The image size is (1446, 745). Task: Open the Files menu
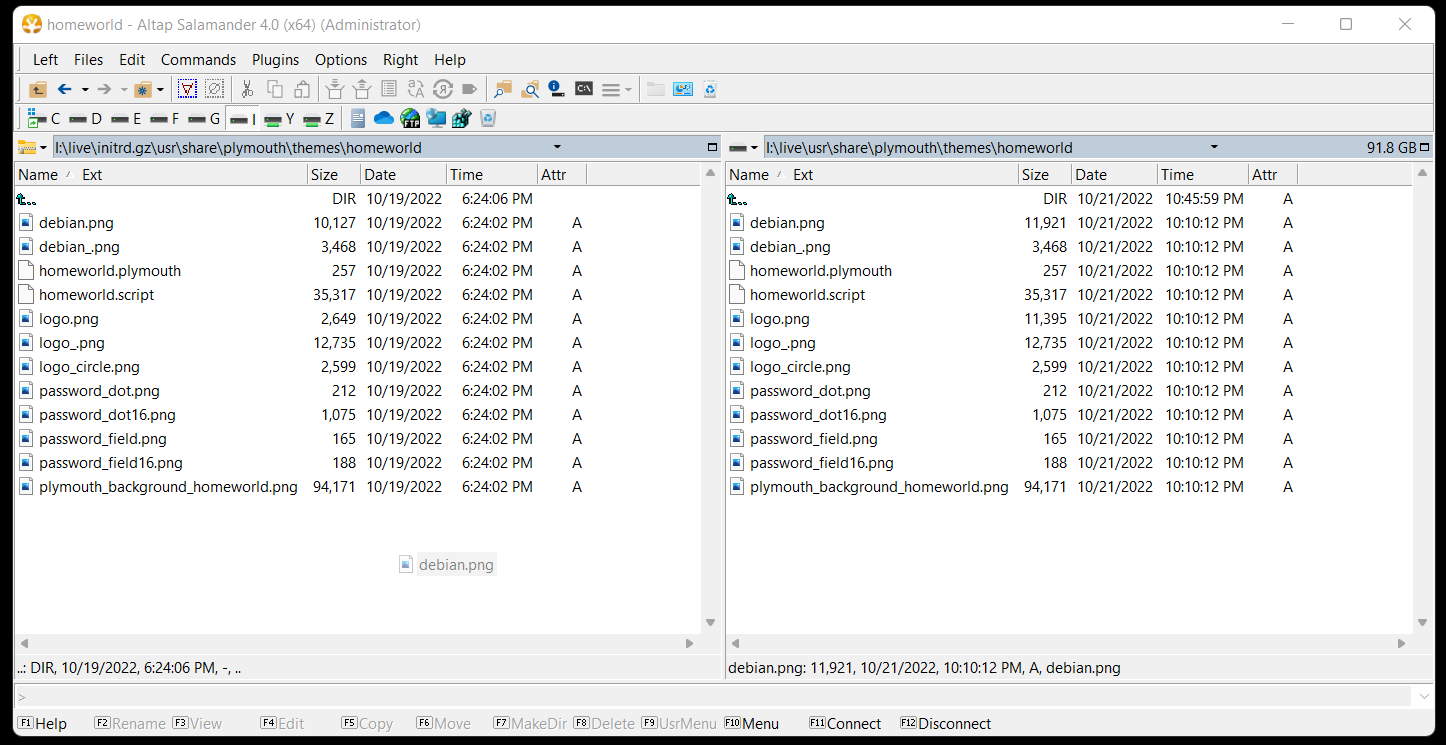pyautogui.click(x=89, y=60)
